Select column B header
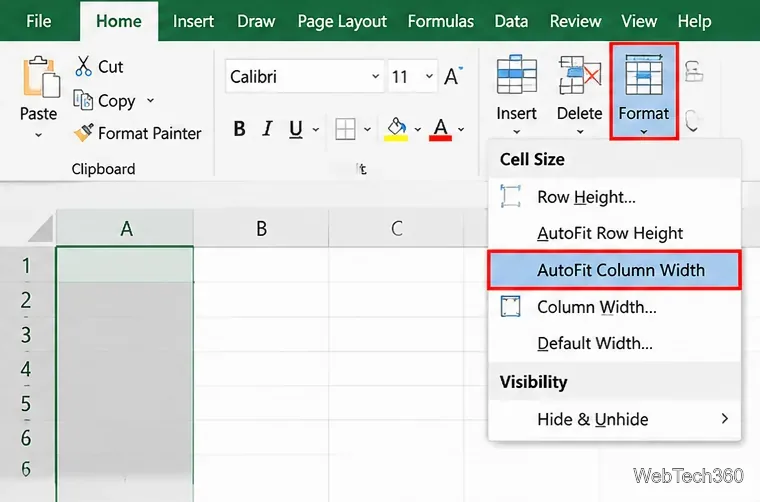The height and width of the screenshot is (502, 760). tap(261, 228)
